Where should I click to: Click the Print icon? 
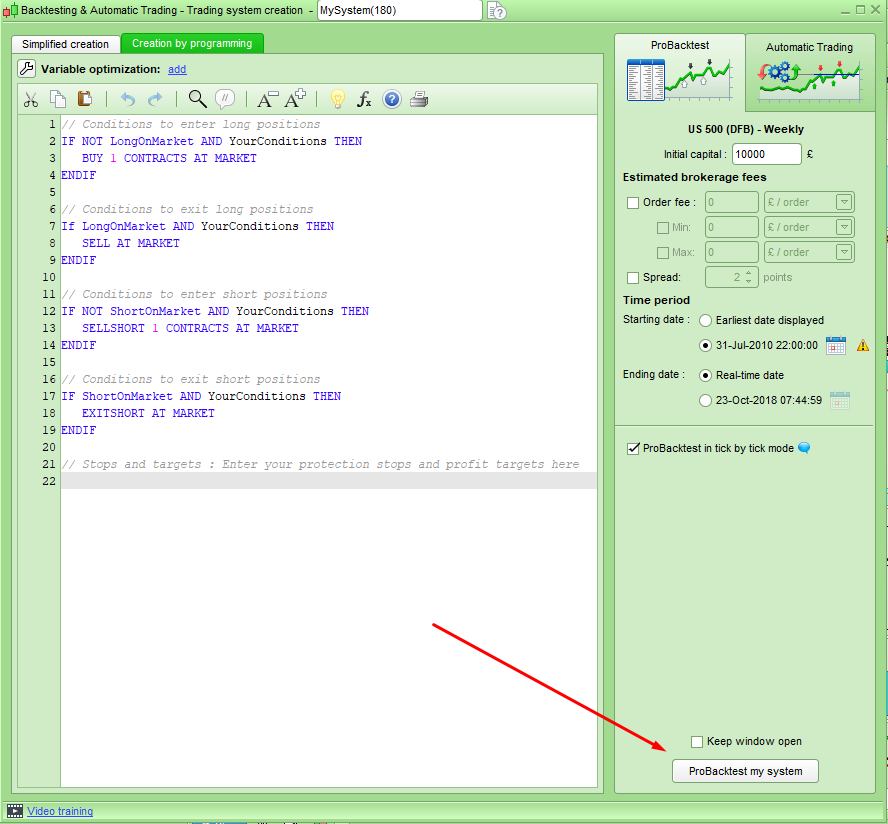pyautogui.click(x=419, y=100)
